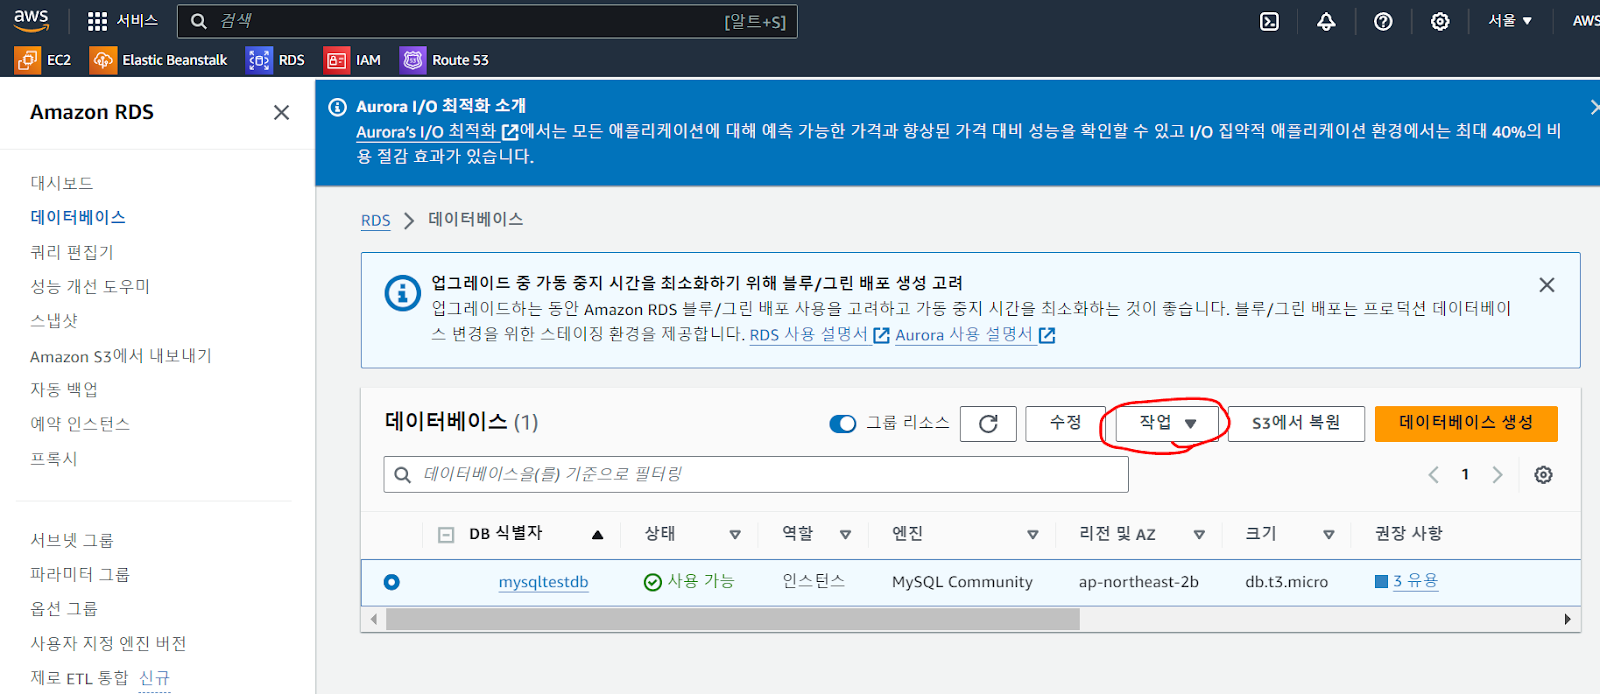Open 프록시 in the sidebar

(x=54, y=458)
